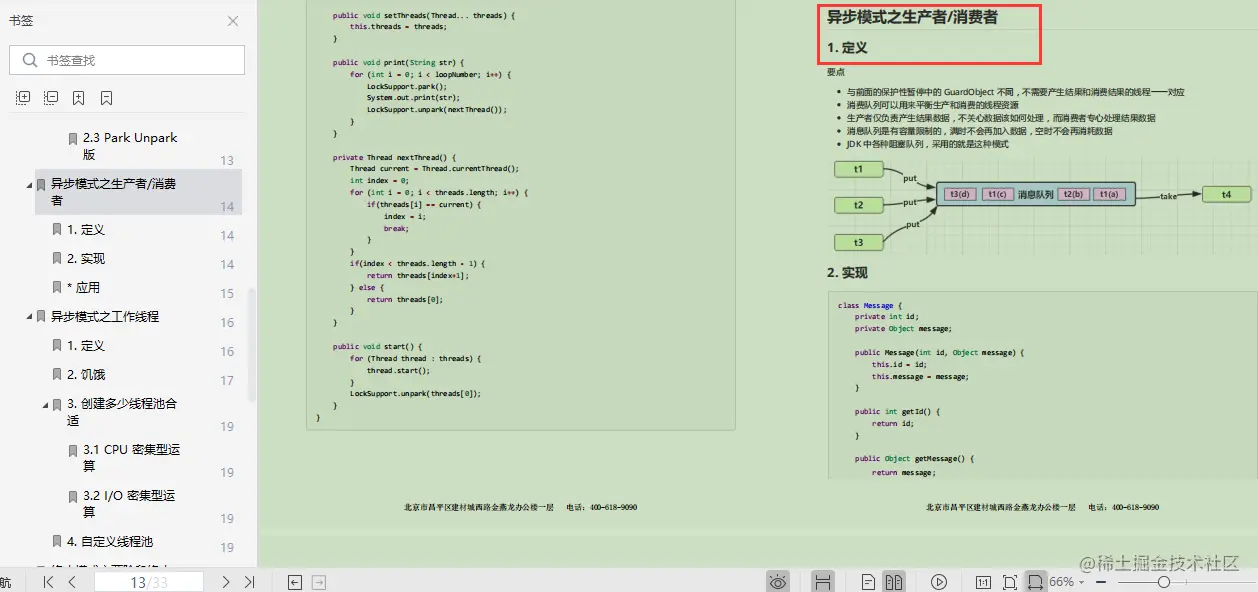Collapse all bookmarks icon
The image size is (1258, 592).
51,98
